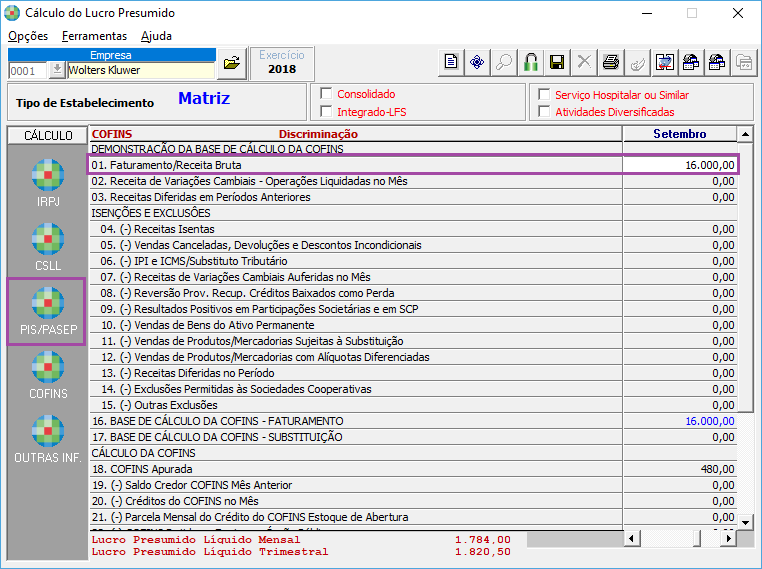
Task: Click the Matriz establishment type label
Action: click(204, 98)
